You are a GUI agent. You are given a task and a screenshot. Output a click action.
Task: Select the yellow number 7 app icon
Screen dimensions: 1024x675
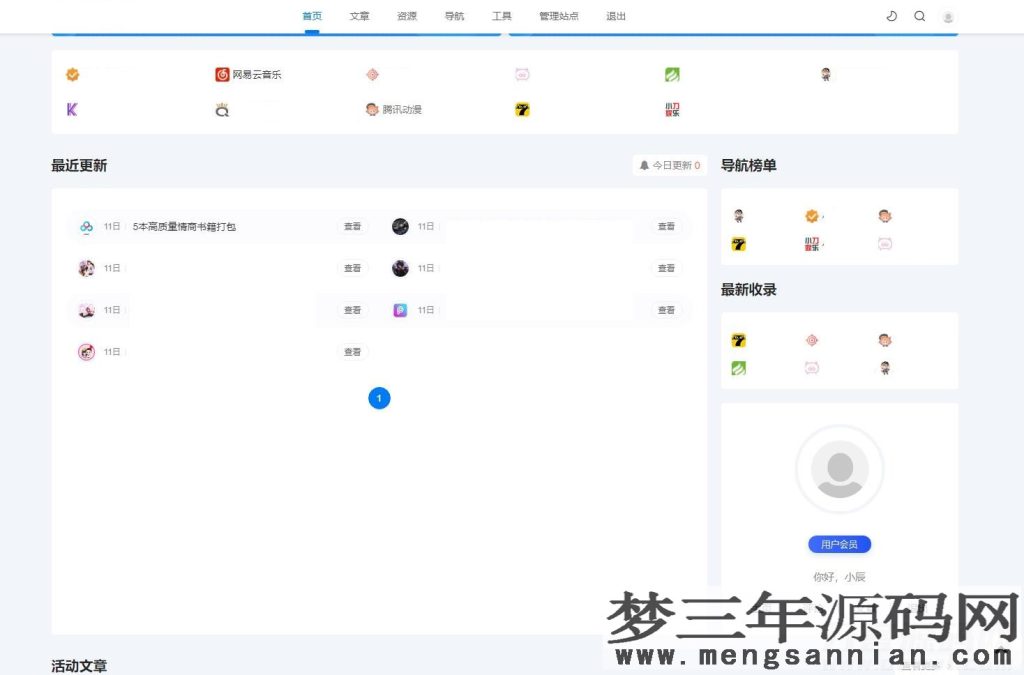point(521,108)
